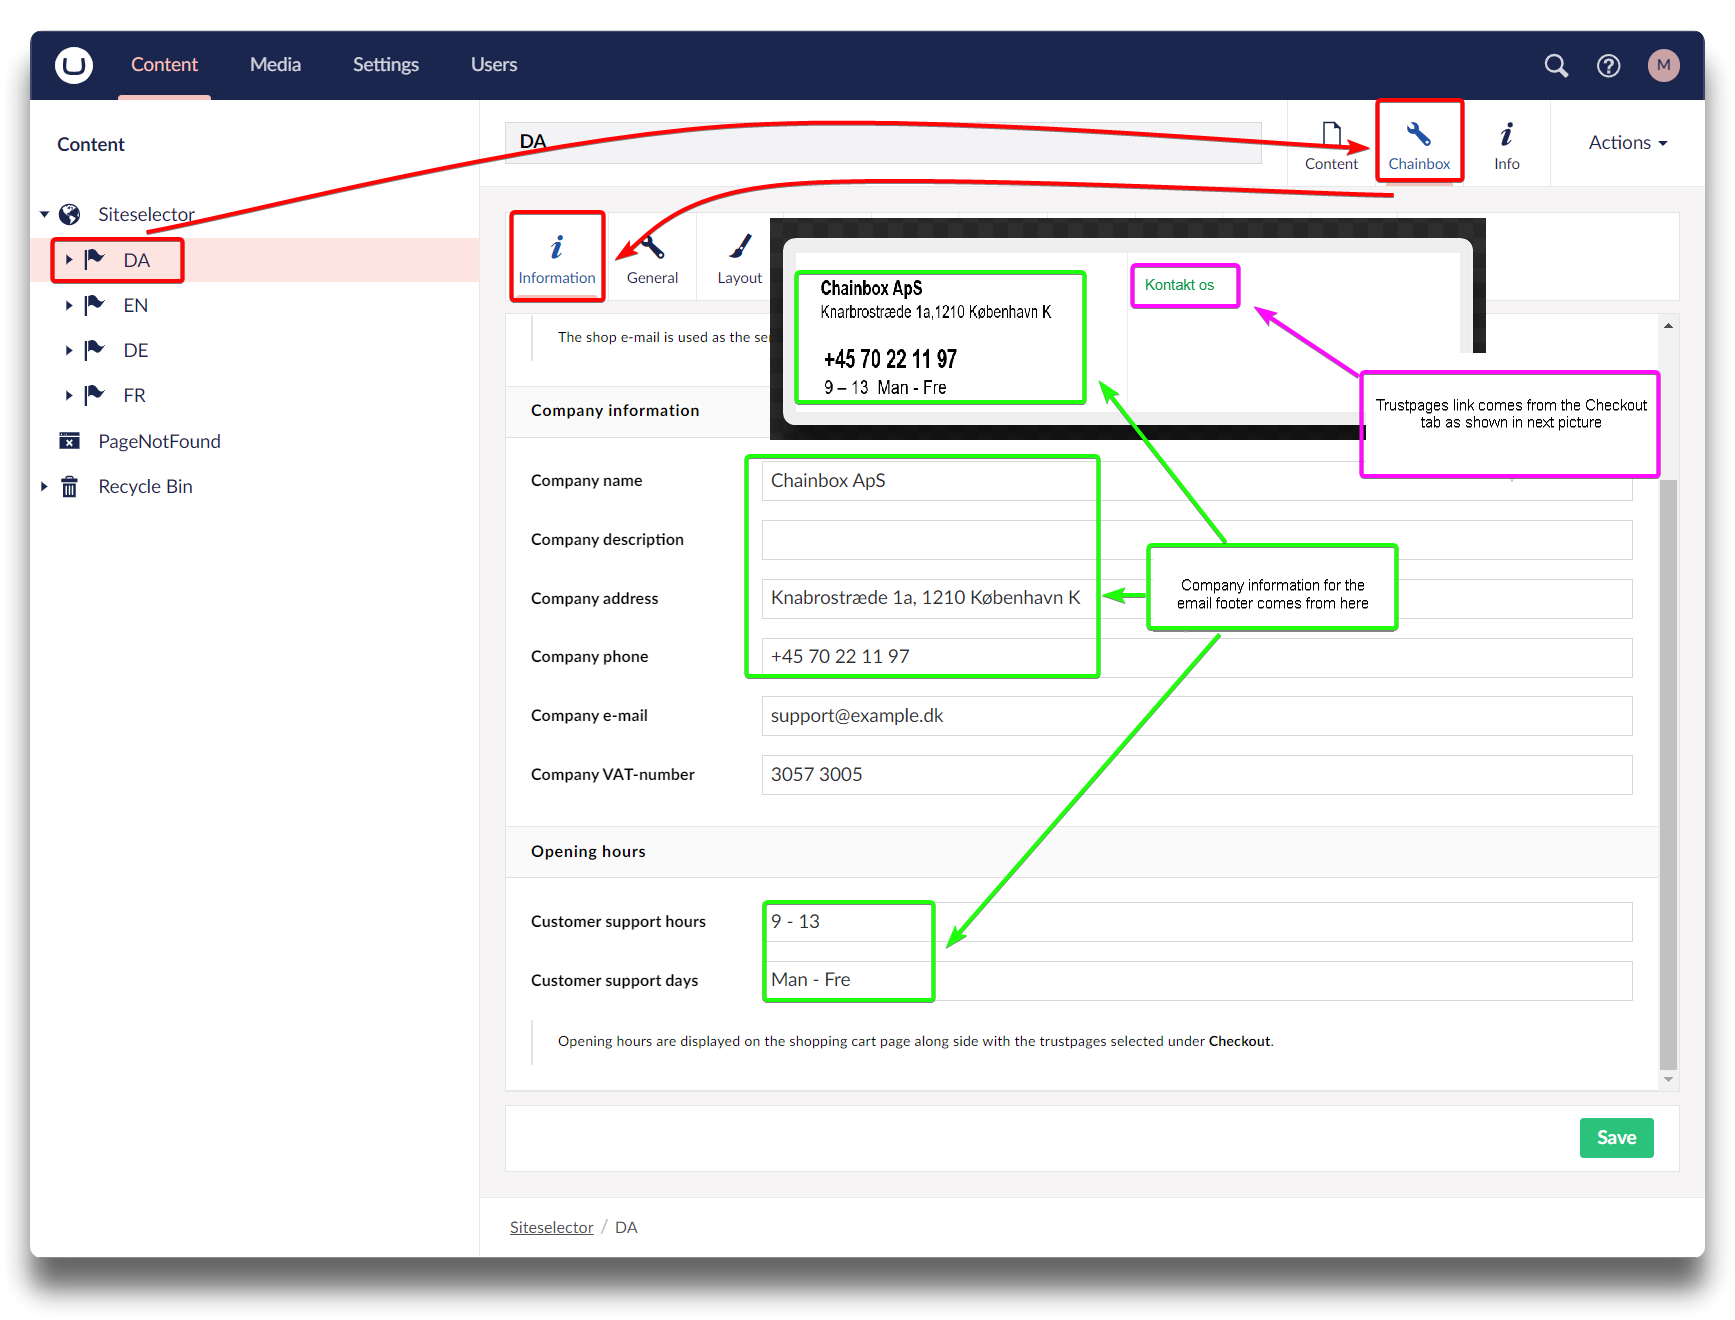
Task: Expand the EN tree node
Action: [x=69, y=305]
